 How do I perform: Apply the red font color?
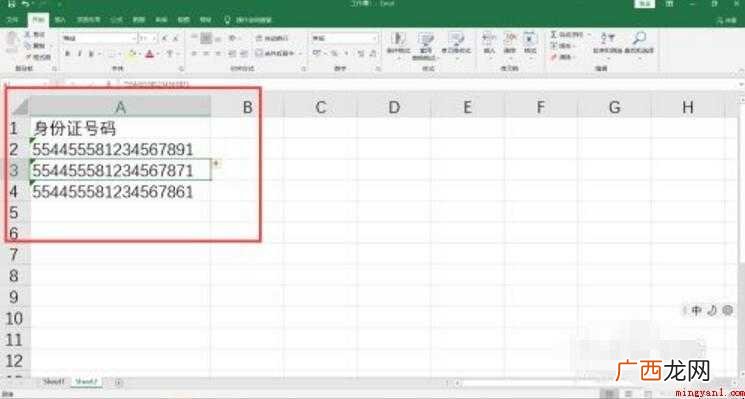click(149, 54)
